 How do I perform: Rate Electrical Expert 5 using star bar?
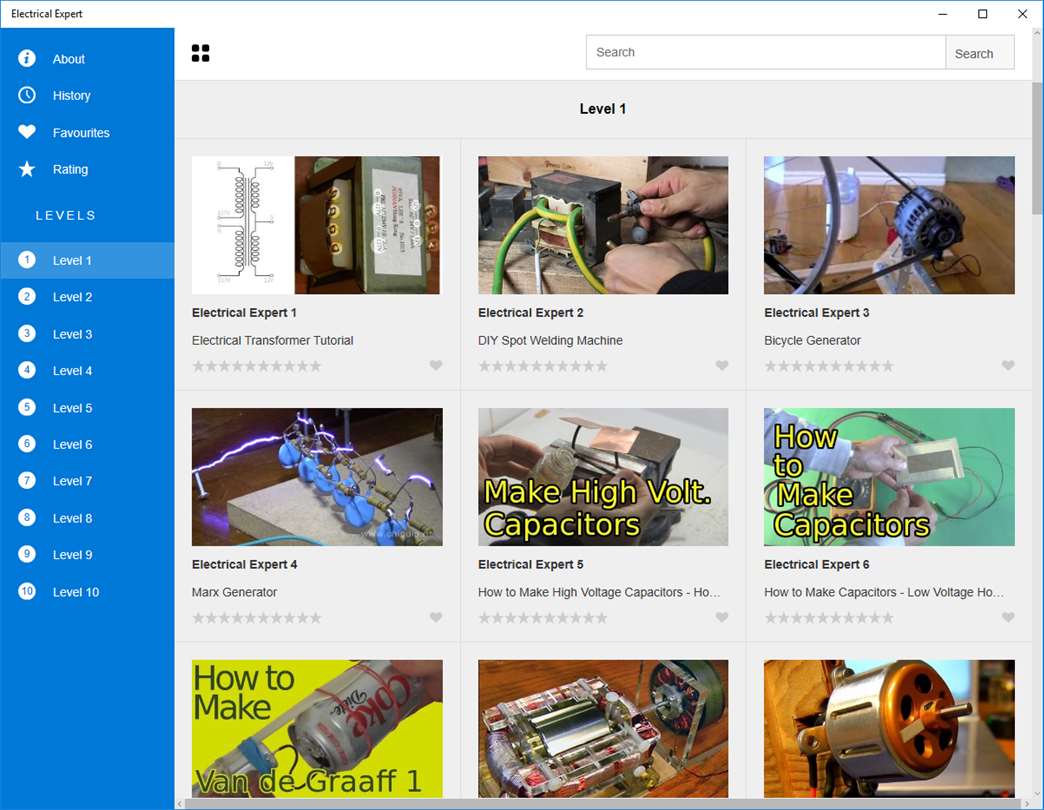543,618
